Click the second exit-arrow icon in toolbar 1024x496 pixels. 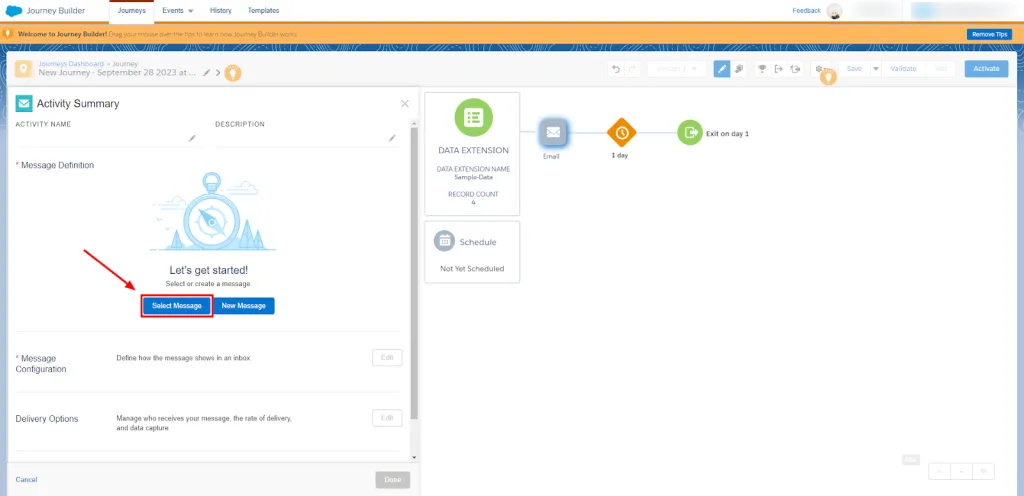tap(795, 69)
